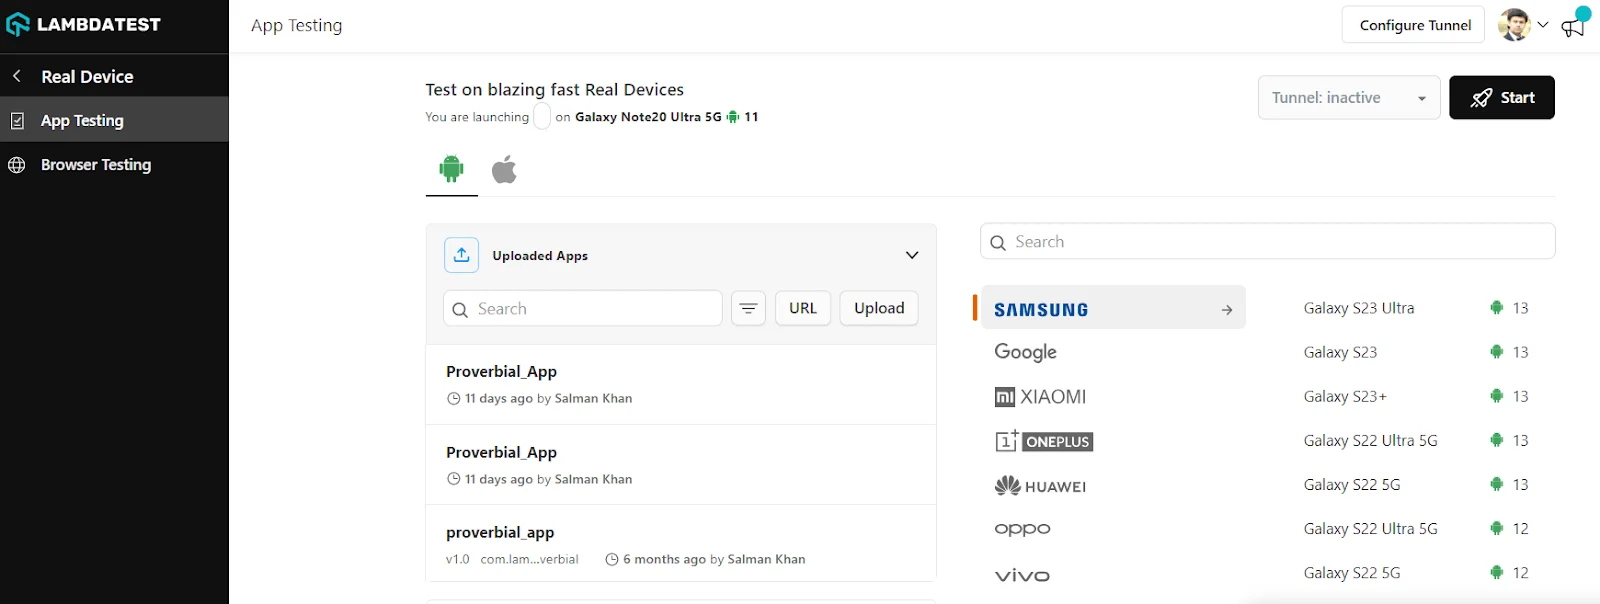The height and width of the screenshot is (604, 1600).
Task: Click magnifier in uploaded apps search
Action: [460, 309]
